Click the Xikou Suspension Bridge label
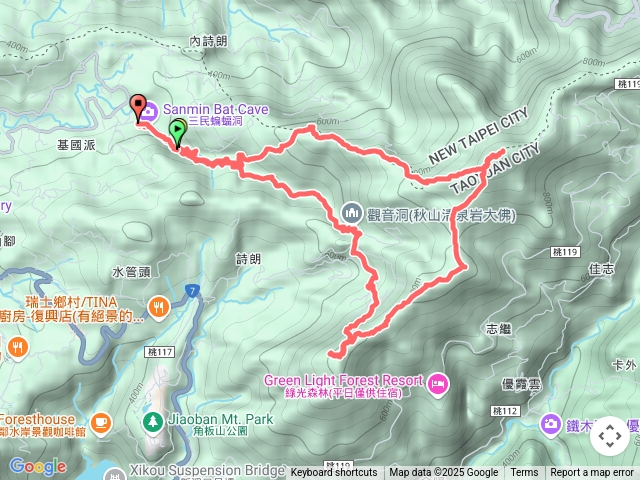 click(207, 471)
